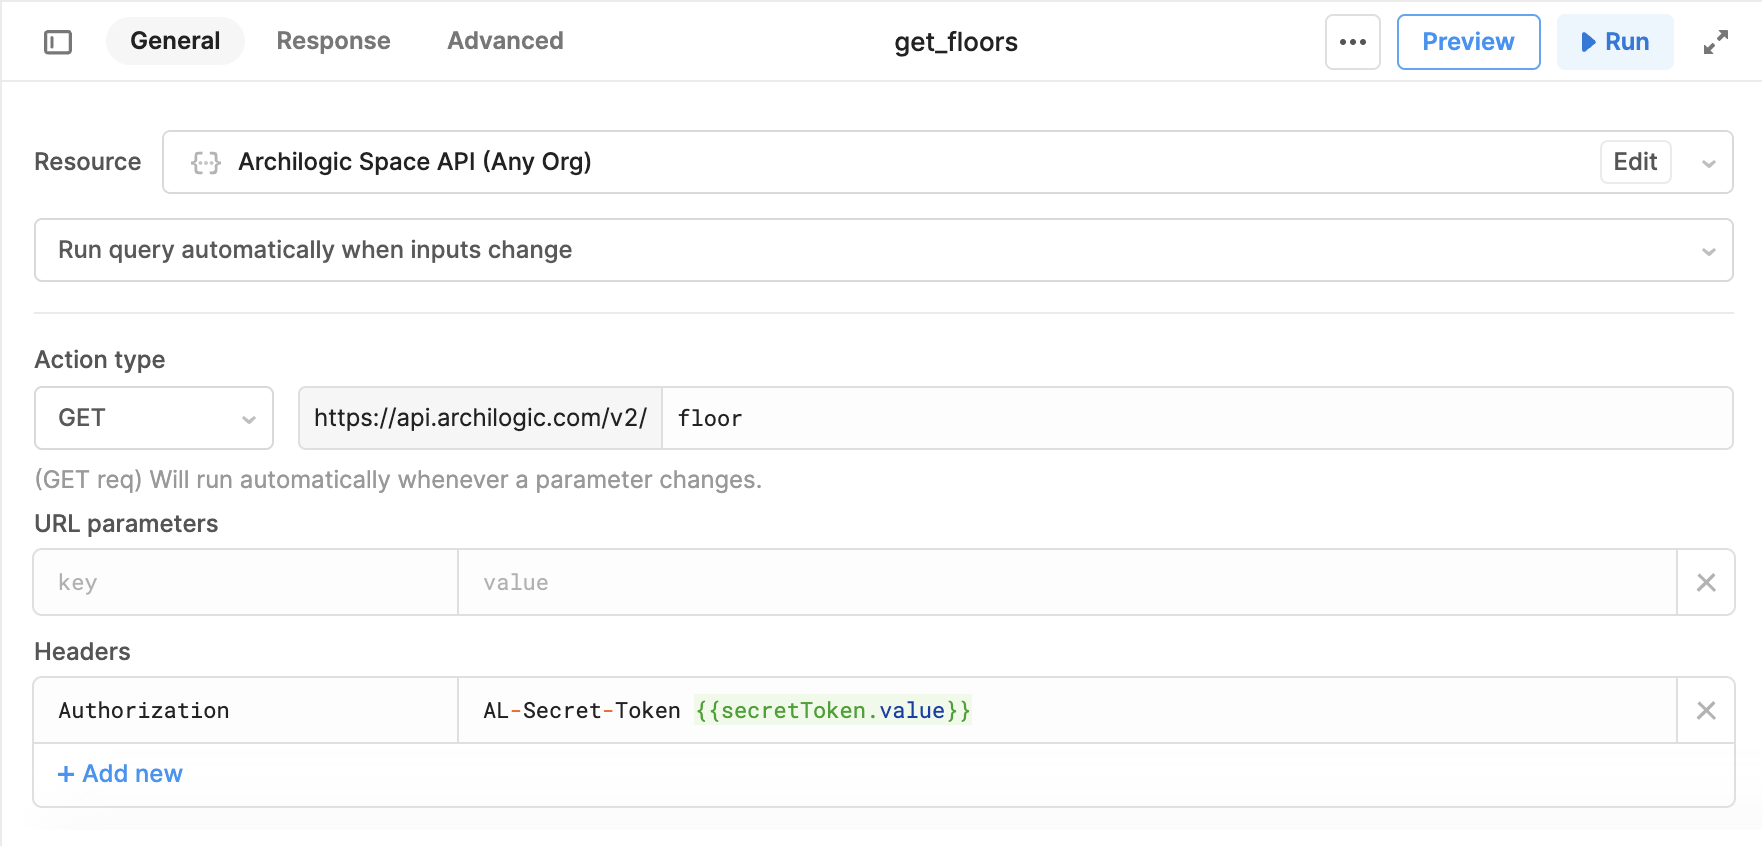This screenshot has width=1762, height=846.
Task: Expand the Resource selector chevron
Action: [1708, 163]
